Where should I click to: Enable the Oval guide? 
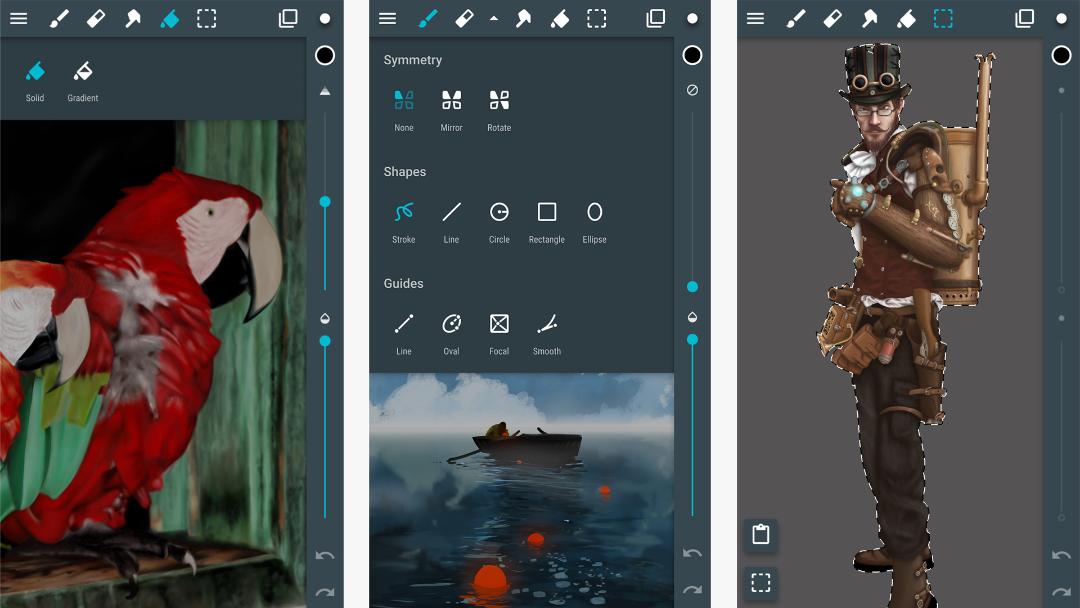click(x=451, y=334)
